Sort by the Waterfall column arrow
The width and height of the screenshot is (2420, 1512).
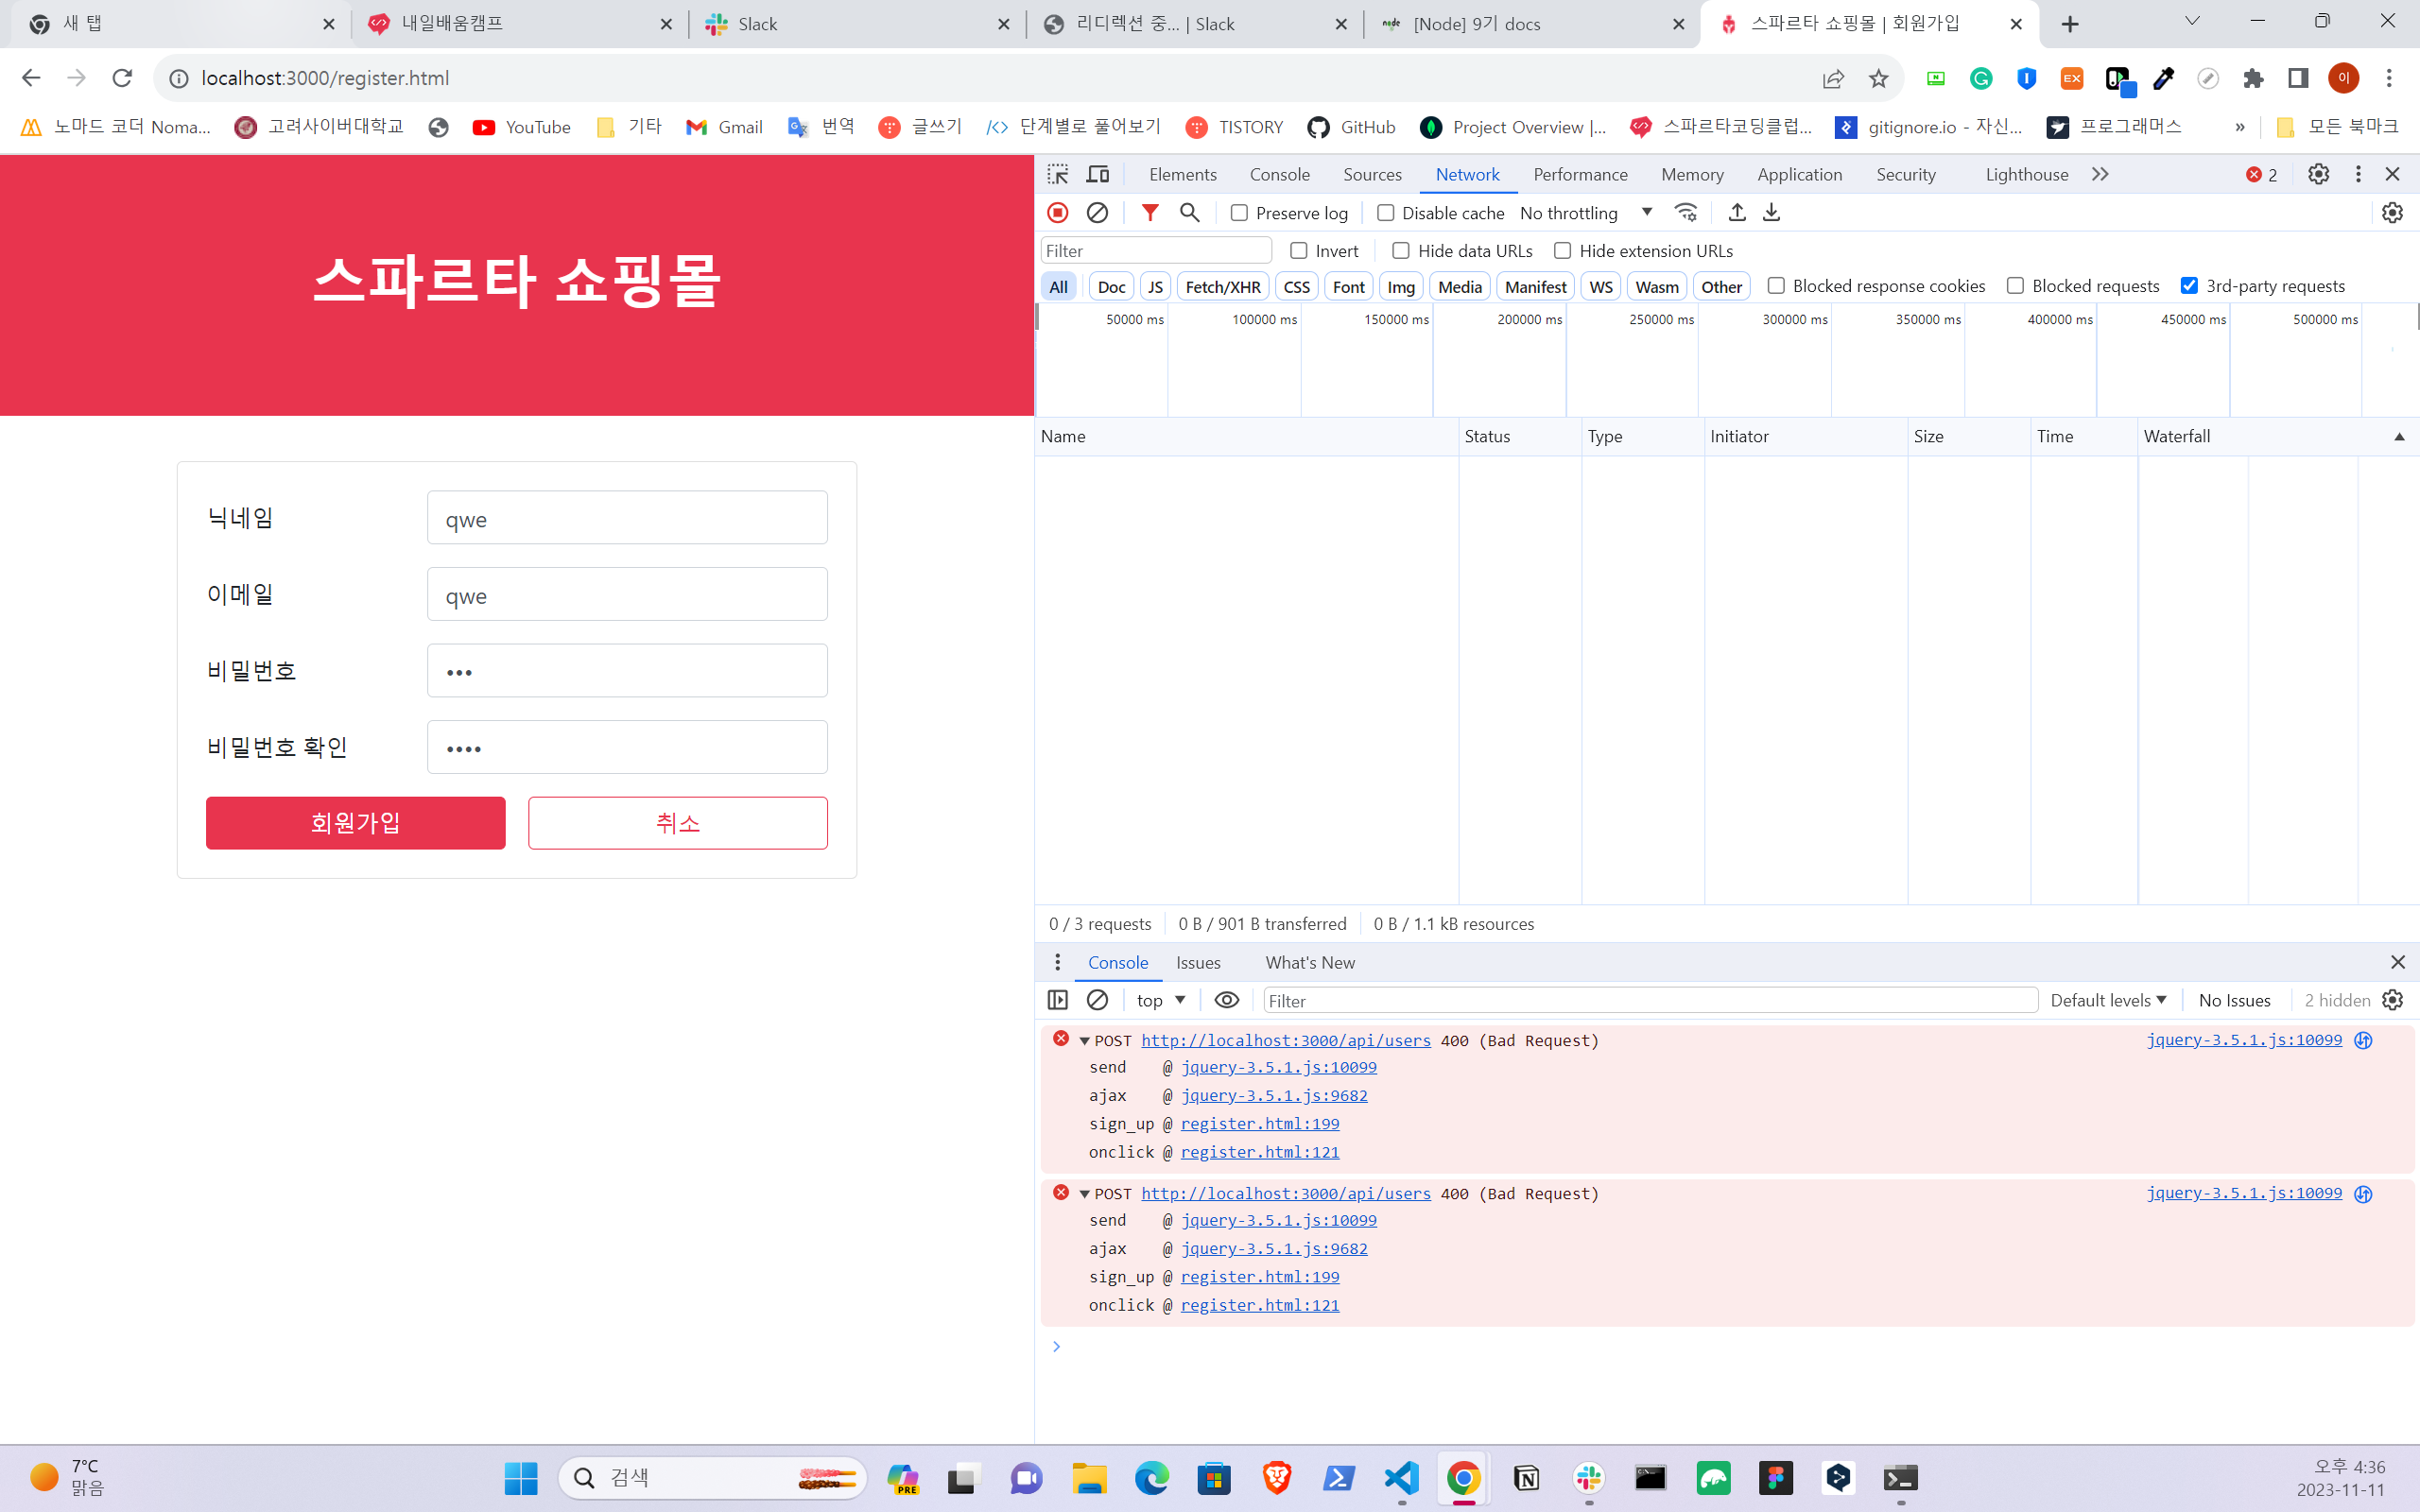2399,436
